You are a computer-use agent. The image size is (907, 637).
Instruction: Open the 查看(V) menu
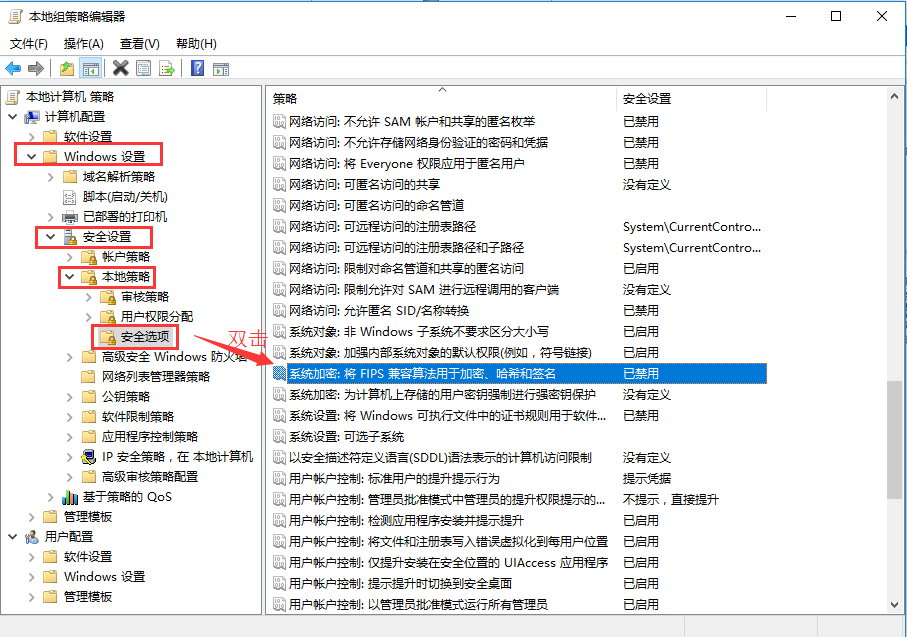(139, 44)
